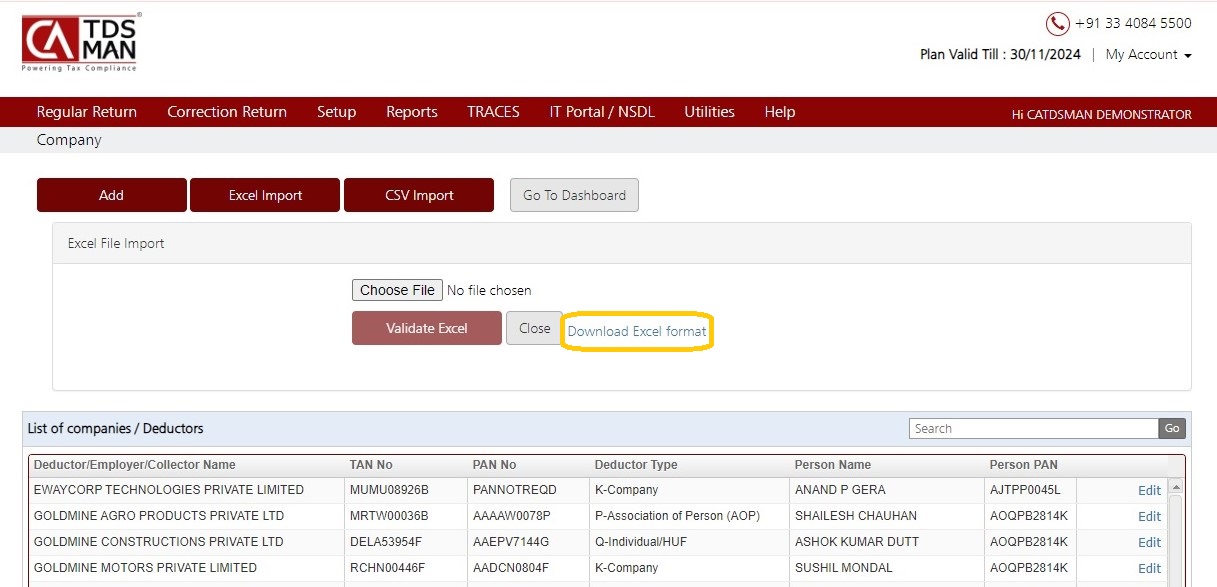Click the Plan Valid Till date text
Viewport: 1217px width, 587px height.
[x=1000, y=55]
